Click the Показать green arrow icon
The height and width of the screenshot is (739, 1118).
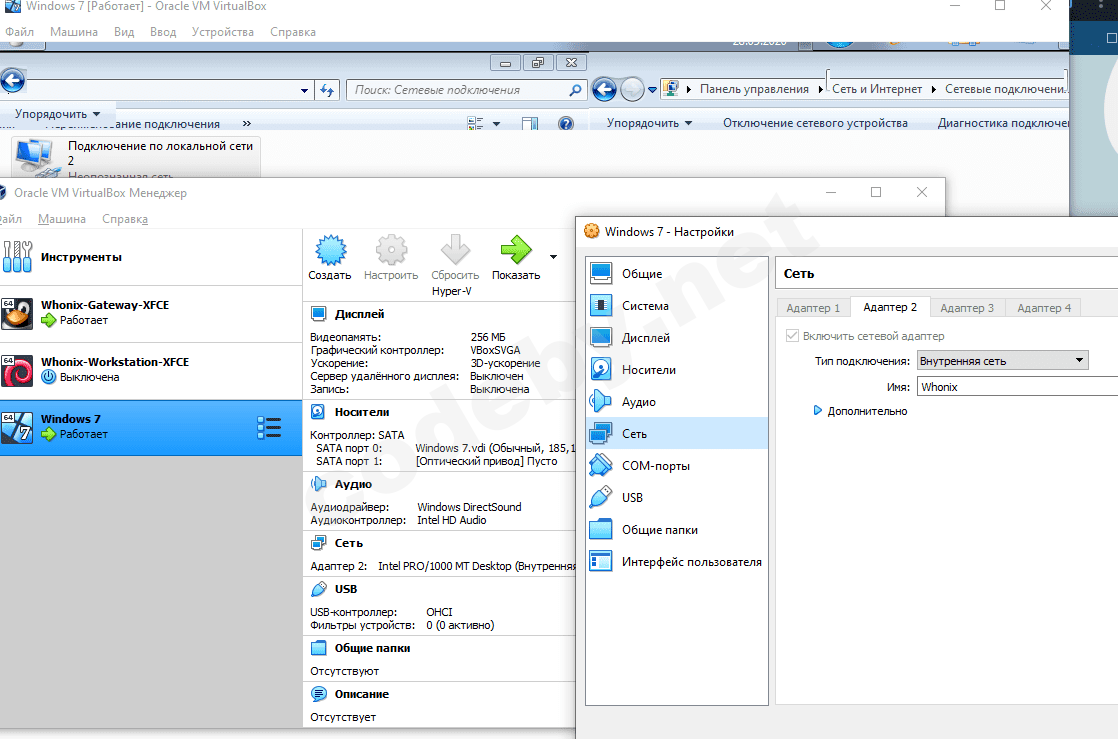(516, 251)
